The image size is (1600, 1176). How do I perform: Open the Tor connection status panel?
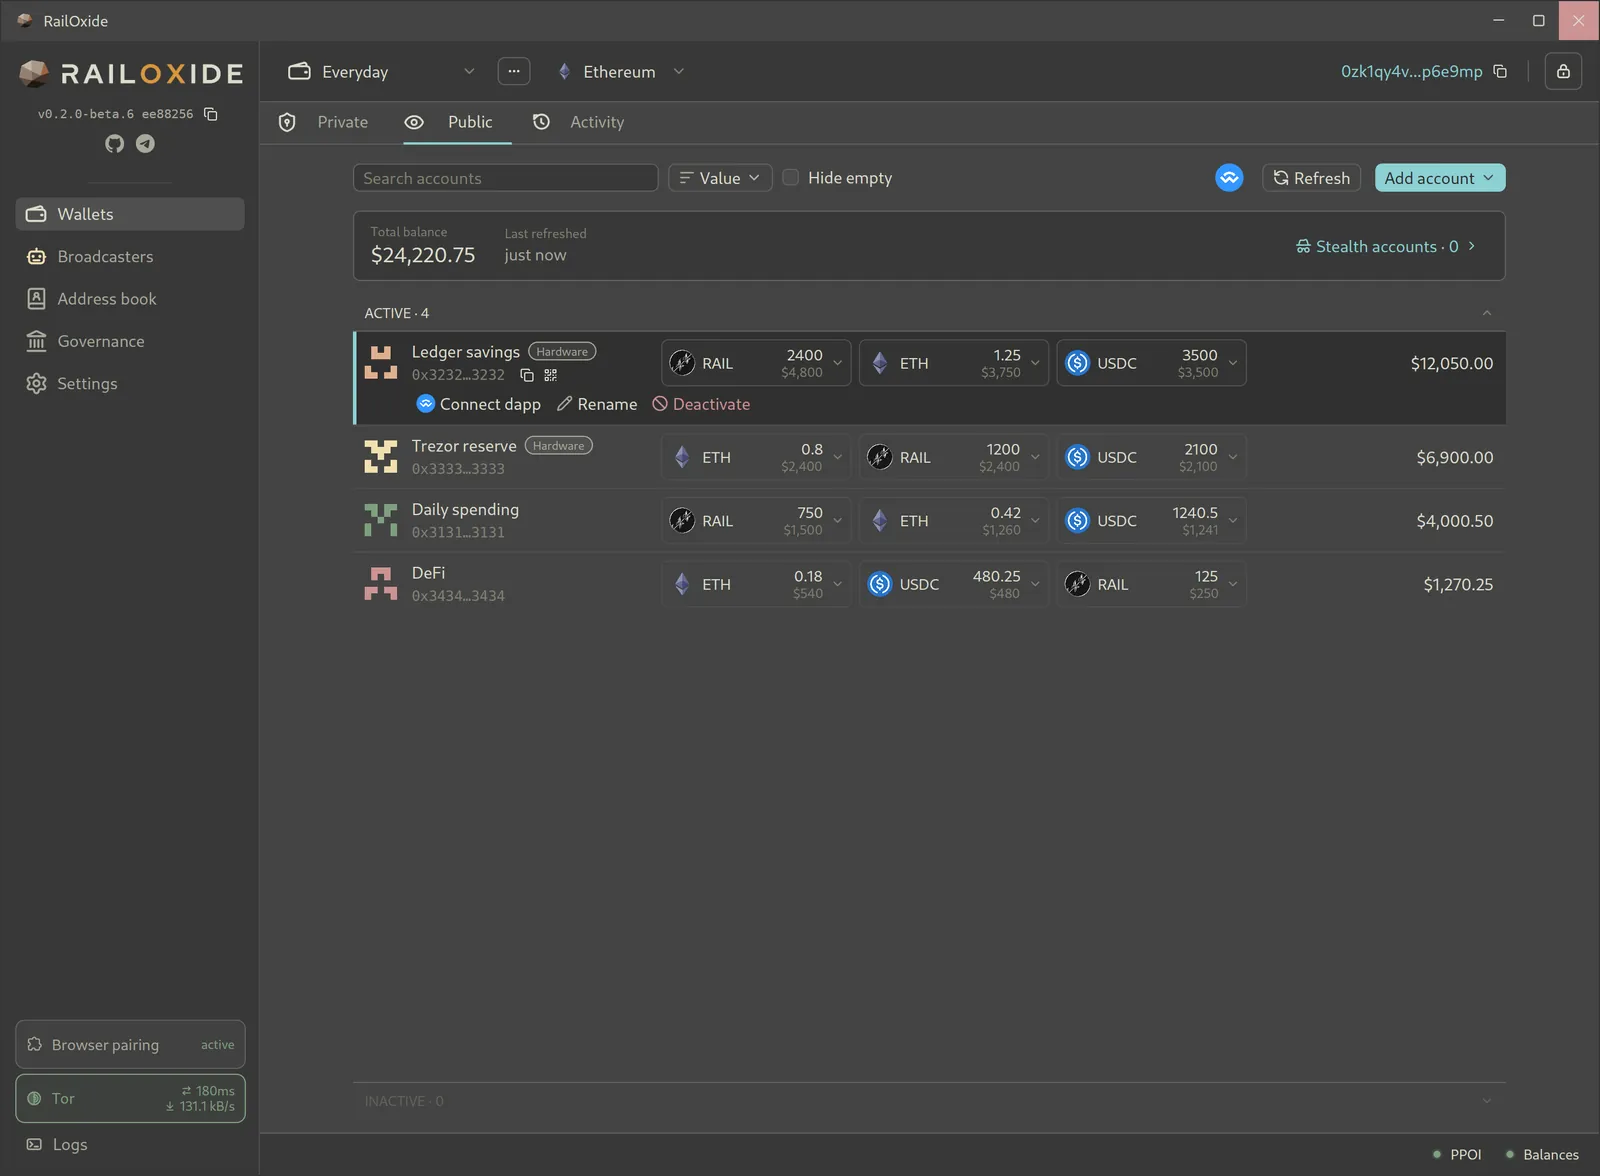pos(130,1098)
